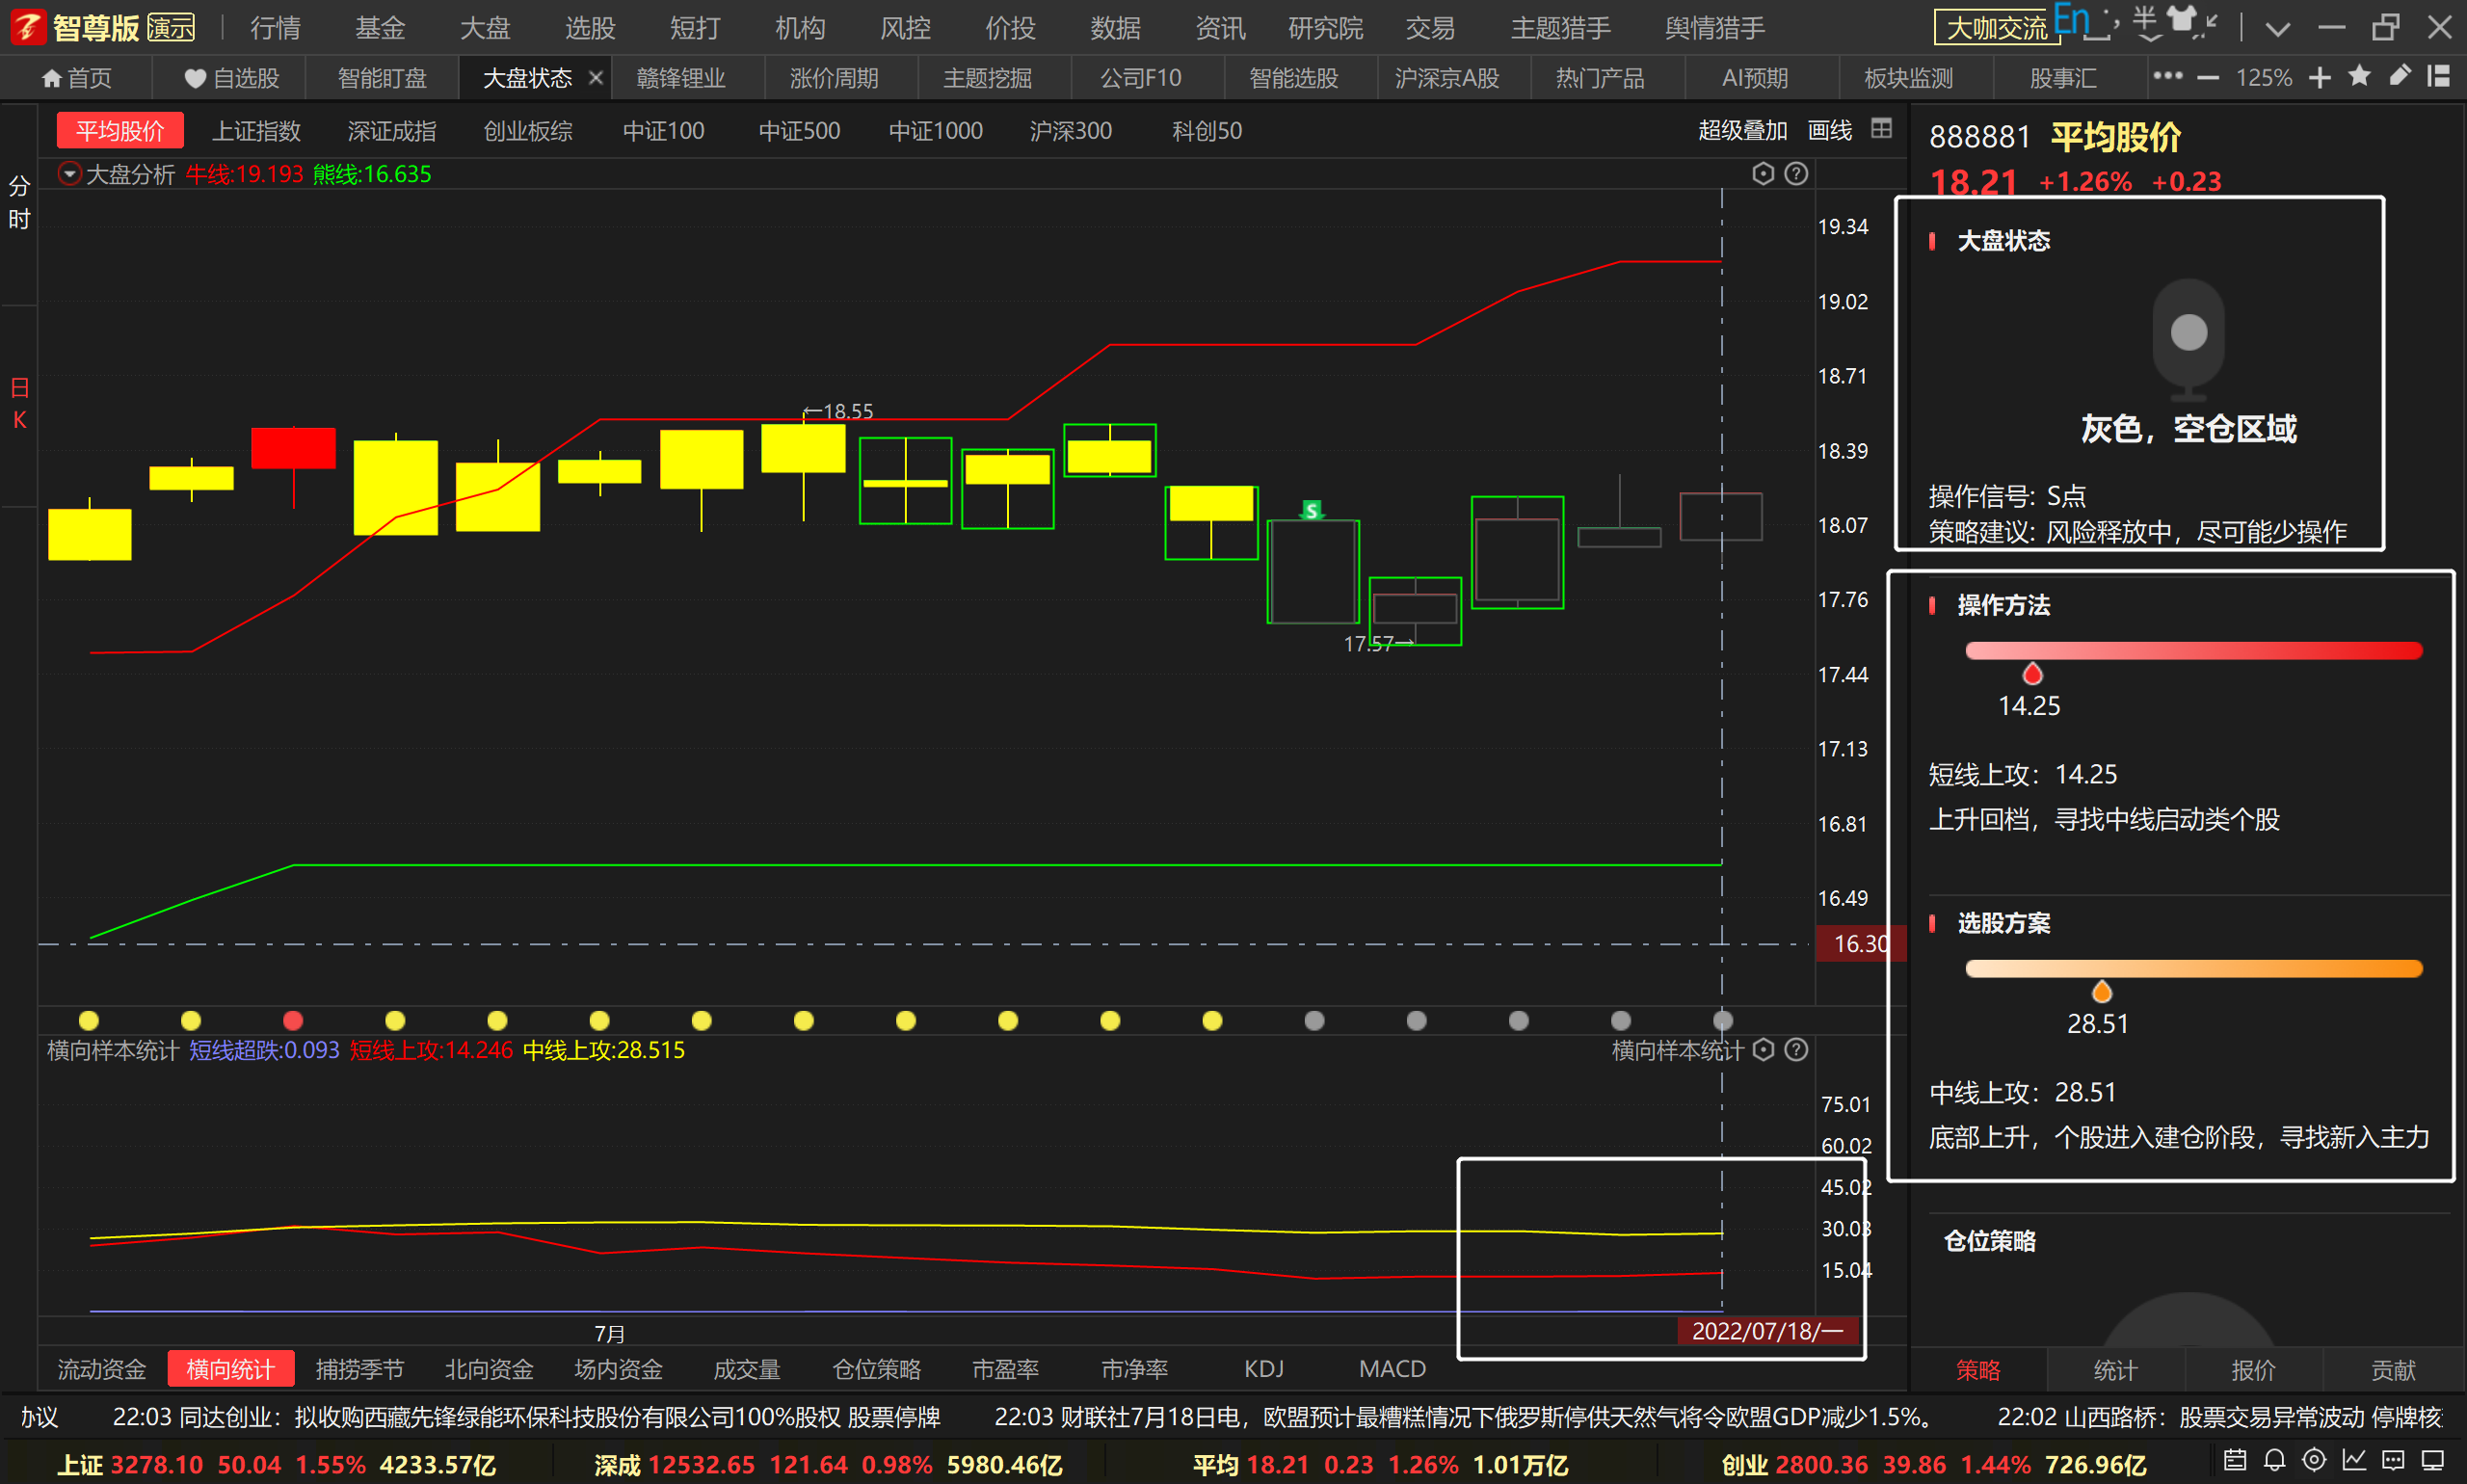Decrease zoom with the minus icon
This screenshot has height=1484, width=2467.
coord(2208,78)
